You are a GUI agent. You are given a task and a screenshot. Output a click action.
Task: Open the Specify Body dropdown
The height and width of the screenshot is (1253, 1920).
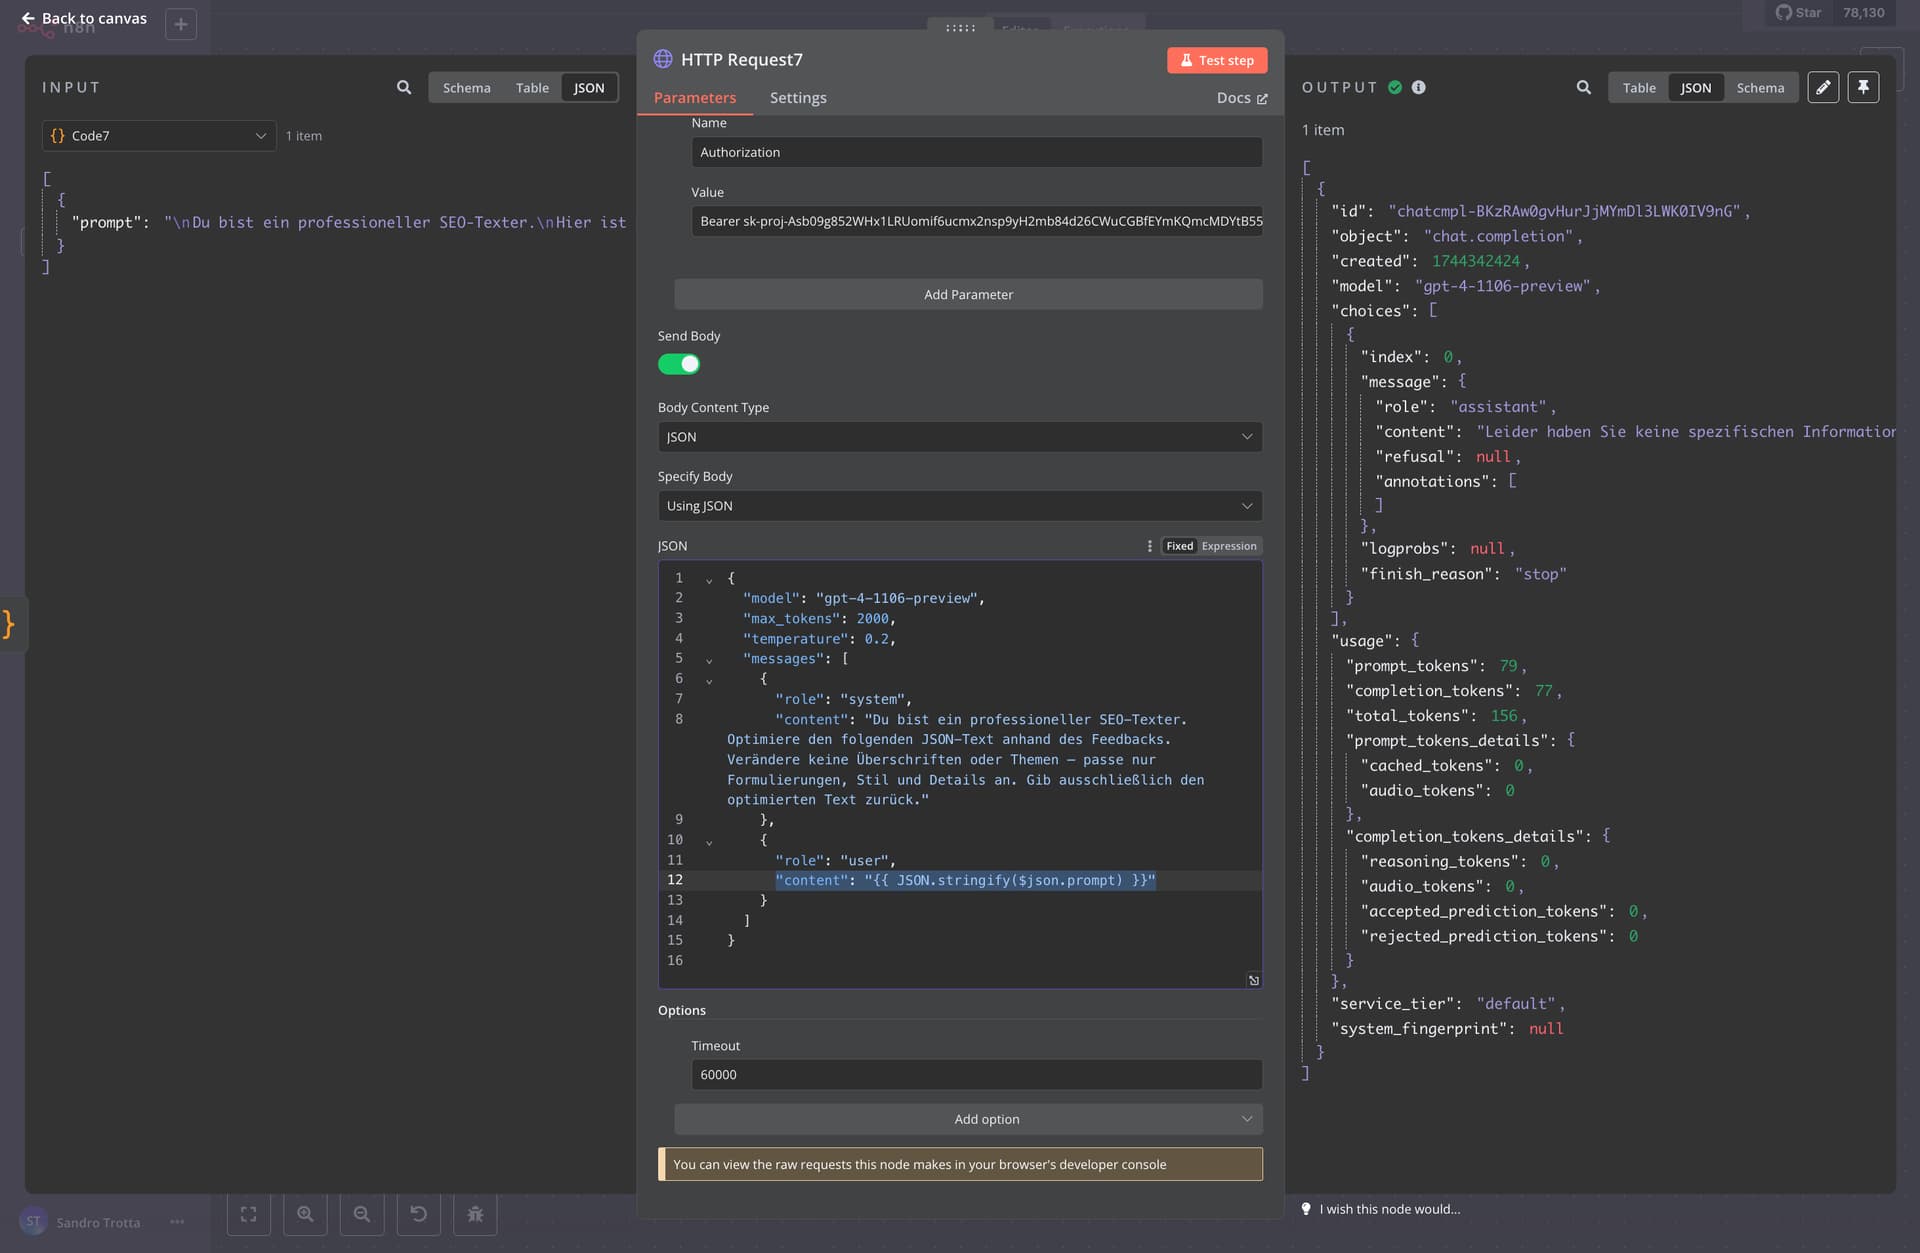[x=960, y=506]
